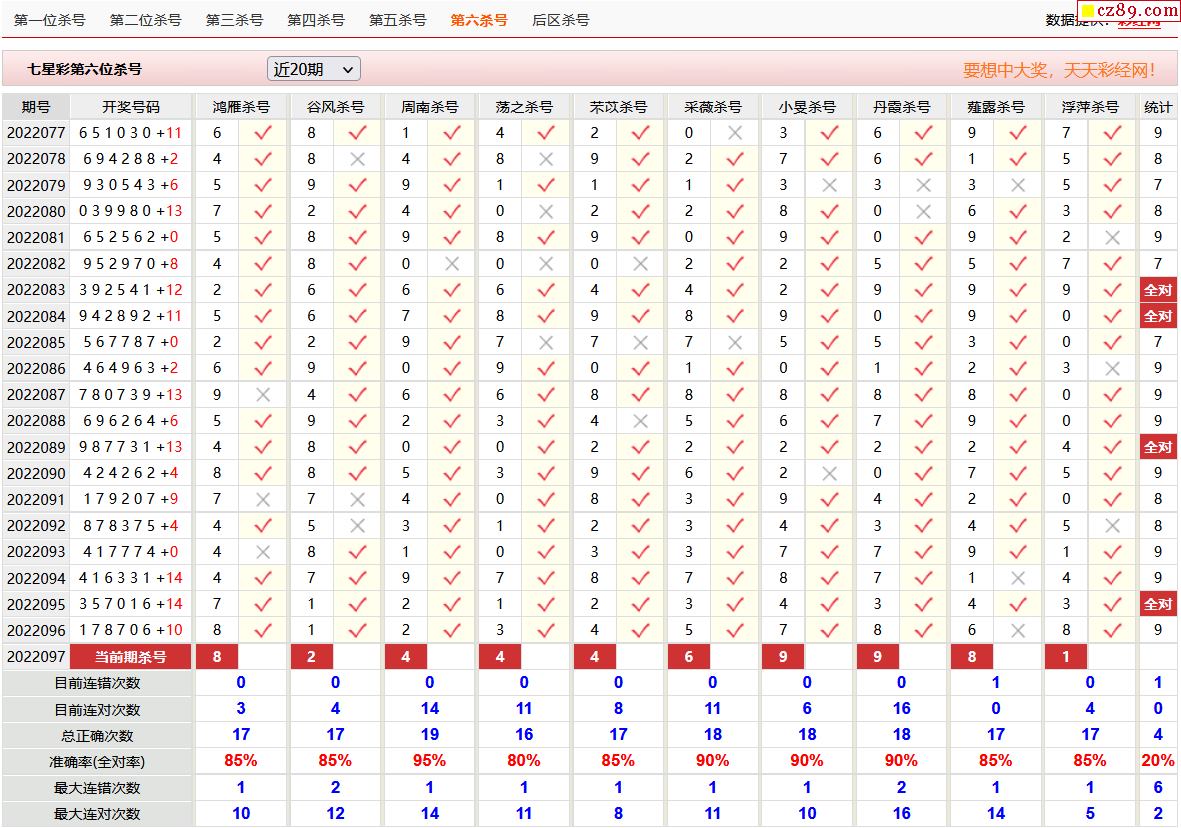Click the red kill number 6 under 采薇杀号
1181x828 pixels.
pos(688,657)
